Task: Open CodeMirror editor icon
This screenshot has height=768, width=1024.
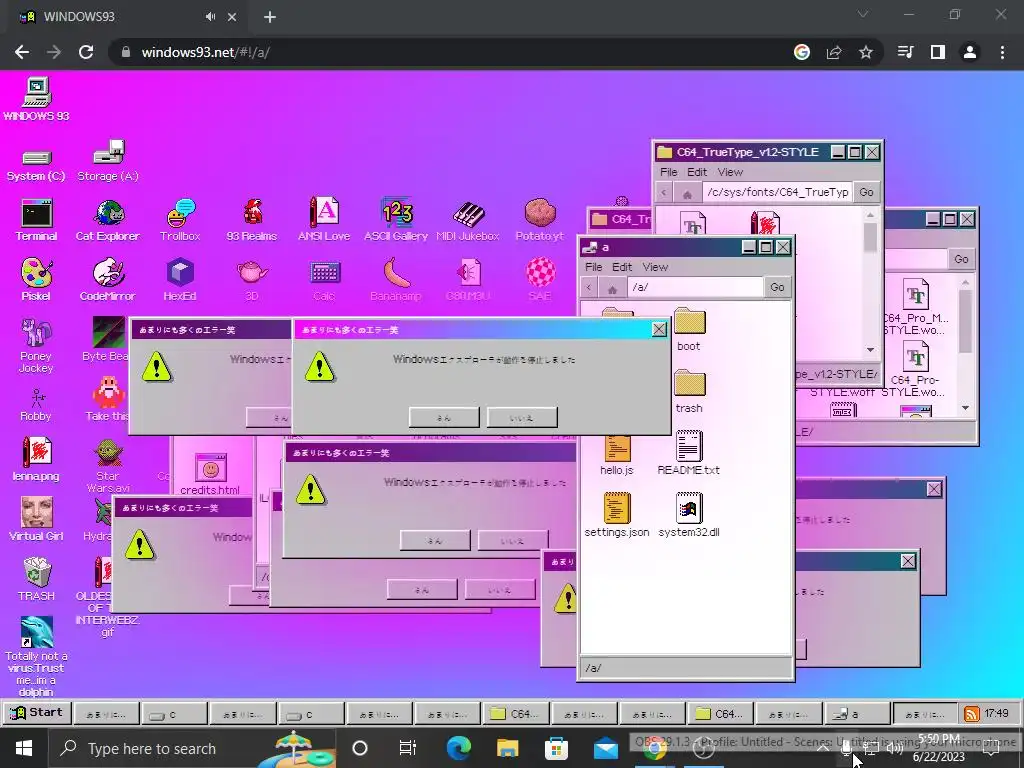Action: pyautogui.click(x=108, y=280)
